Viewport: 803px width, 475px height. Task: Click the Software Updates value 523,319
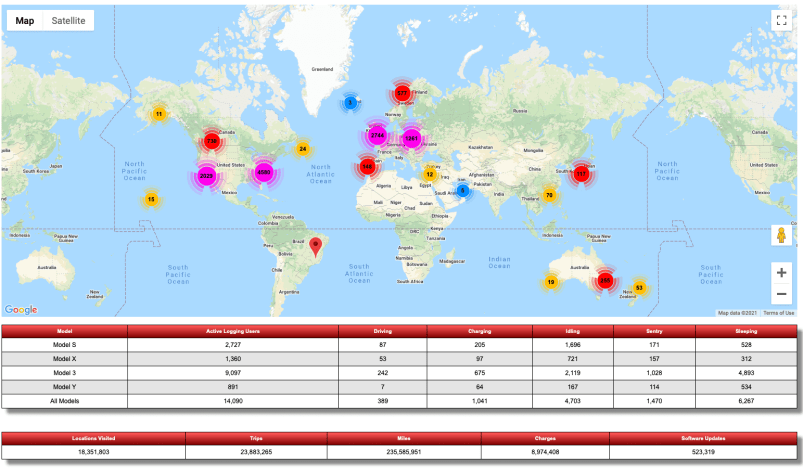pos(703,452)
